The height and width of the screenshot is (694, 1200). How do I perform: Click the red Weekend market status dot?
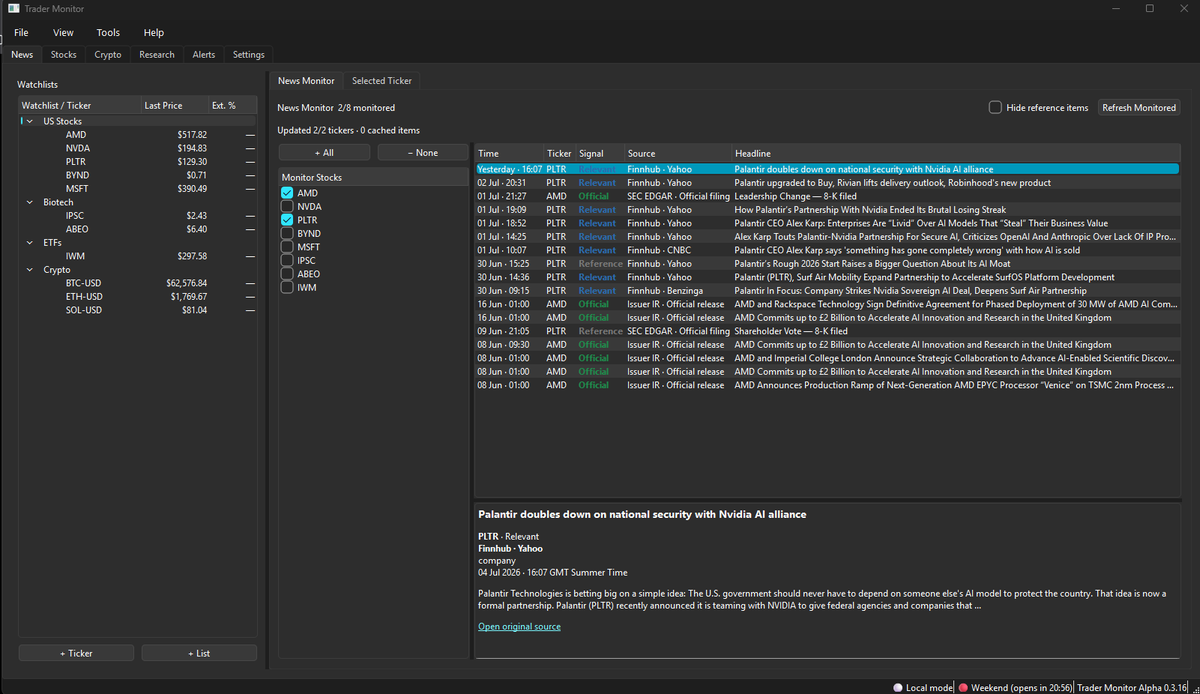tap(963, 688)
